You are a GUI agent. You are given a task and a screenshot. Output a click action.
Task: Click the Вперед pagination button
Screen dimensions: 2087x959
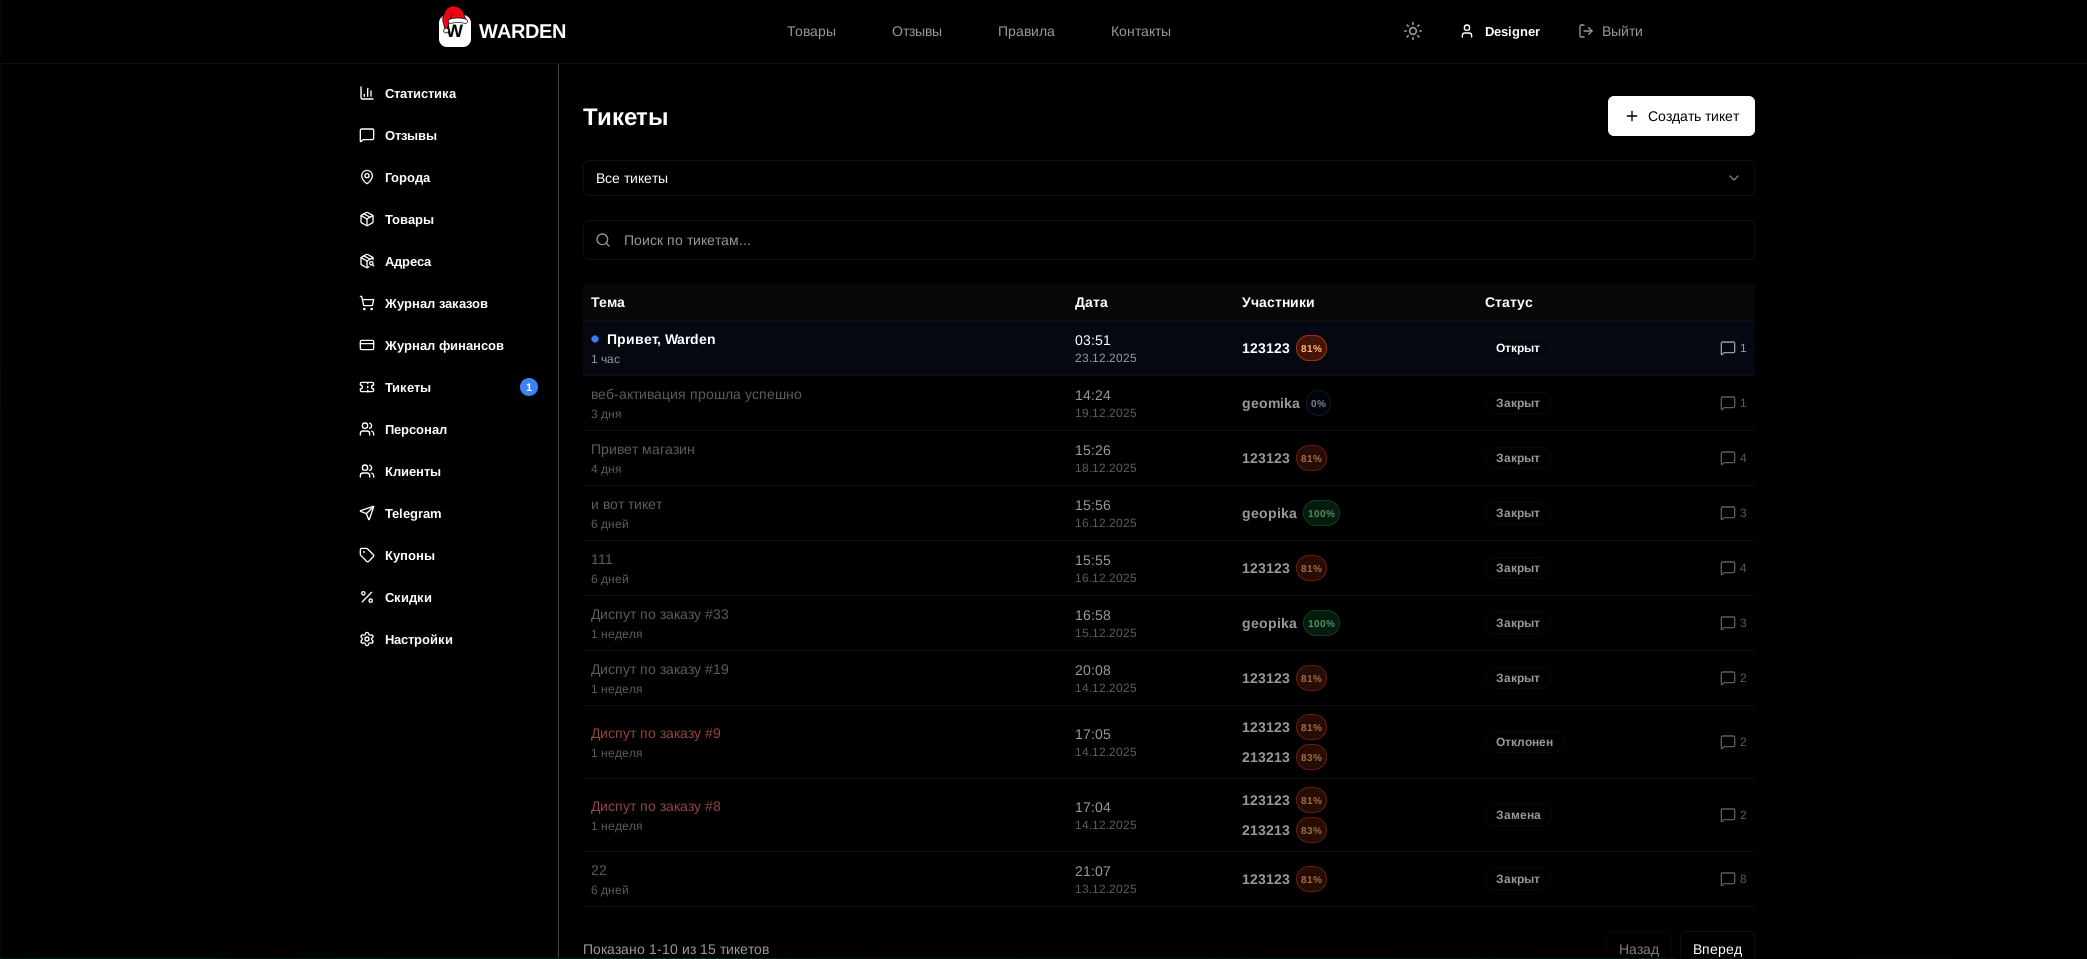tap(1716, 948)
